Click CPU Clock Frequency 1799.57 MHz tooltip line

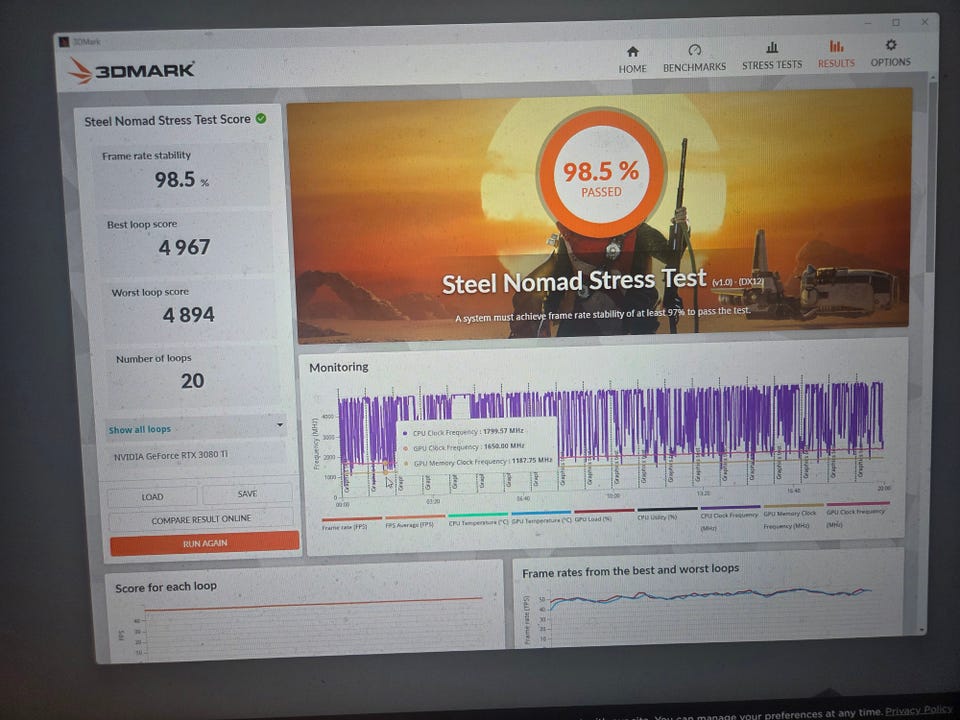pyautogui.click(x=463, y=432)
